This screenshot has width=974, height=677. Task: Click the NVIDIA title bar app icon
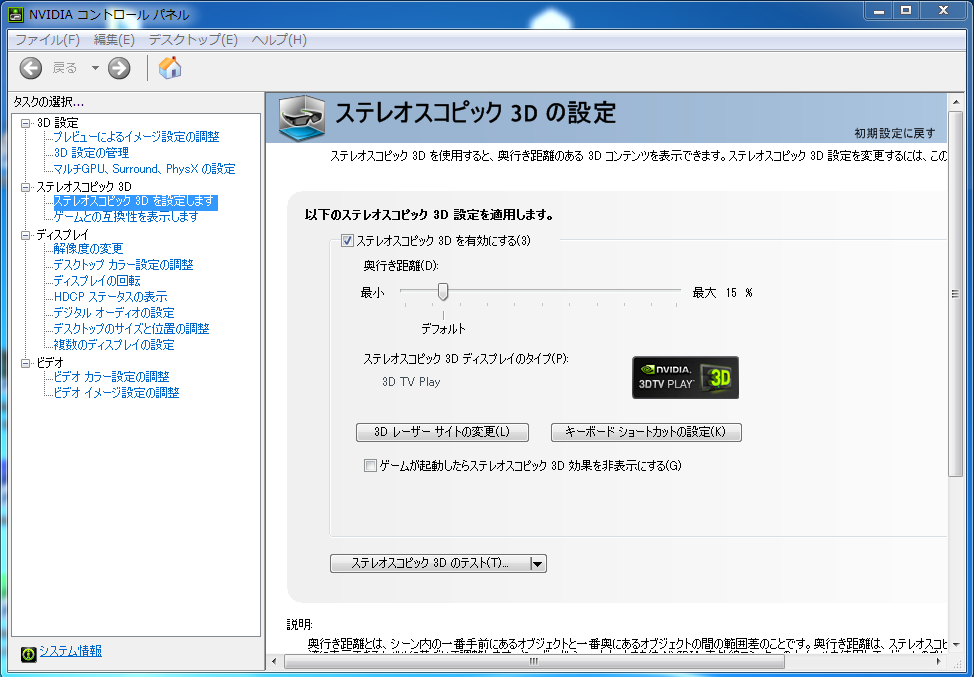click(16, 14)
